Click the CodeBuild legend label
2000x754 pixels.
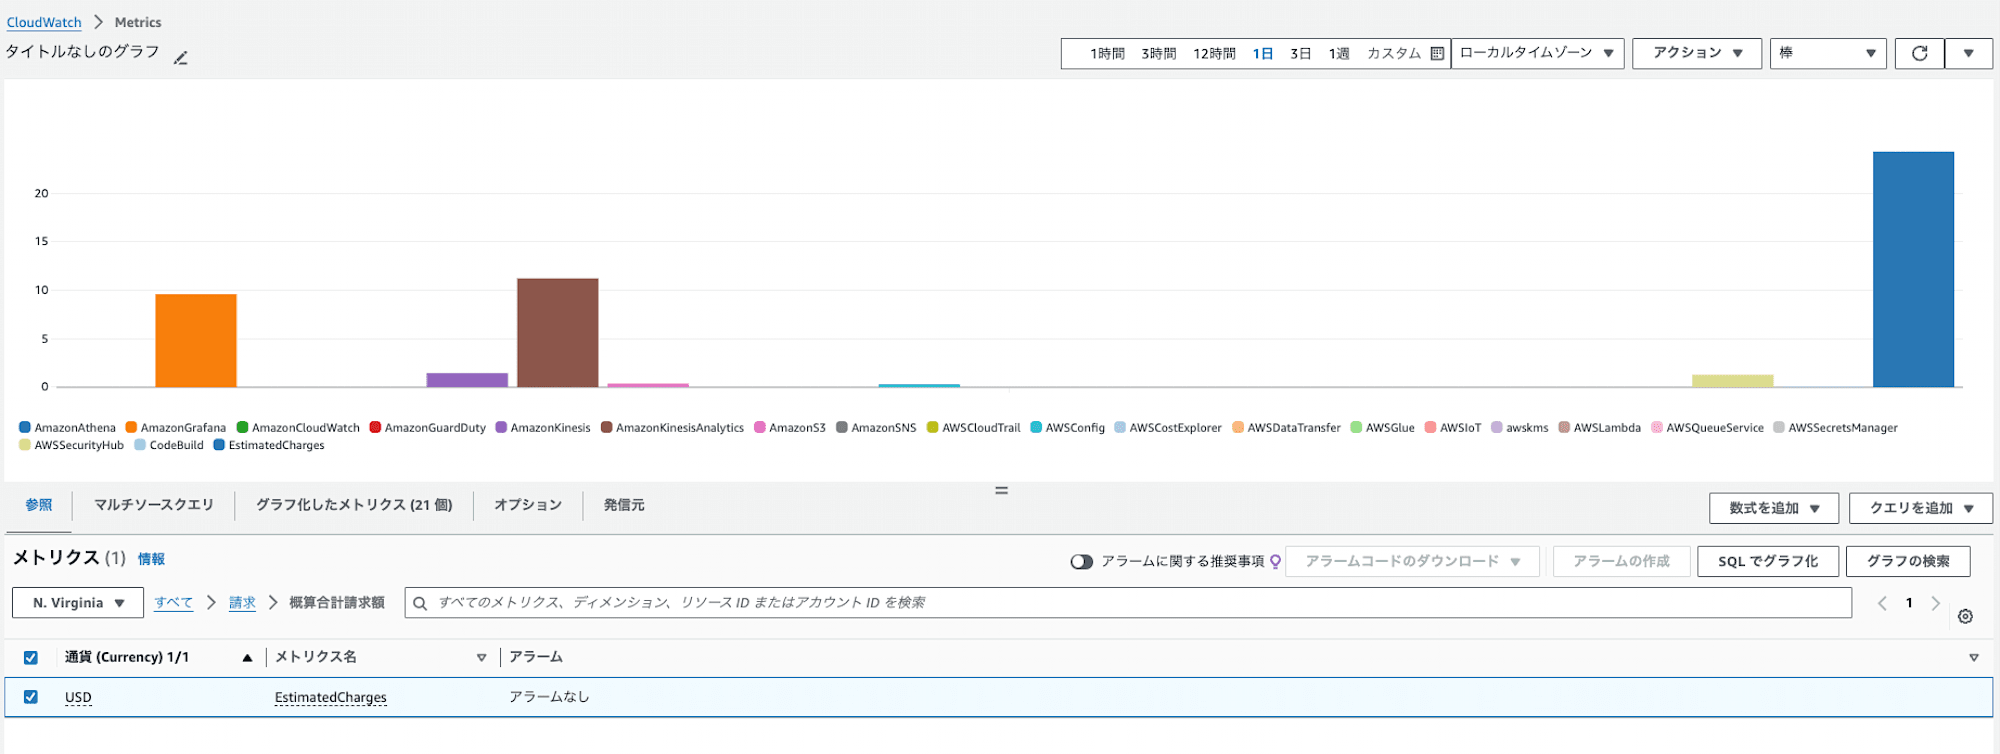tap(176, 445)
